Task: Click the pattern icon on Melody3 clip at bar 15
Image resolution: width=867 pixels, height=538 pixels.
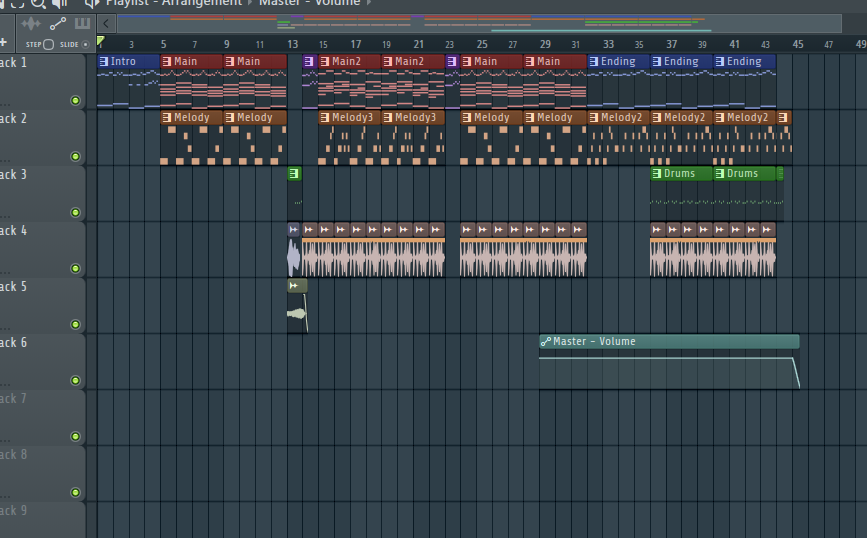Action: pyautogui.click(x=325, y=118)
